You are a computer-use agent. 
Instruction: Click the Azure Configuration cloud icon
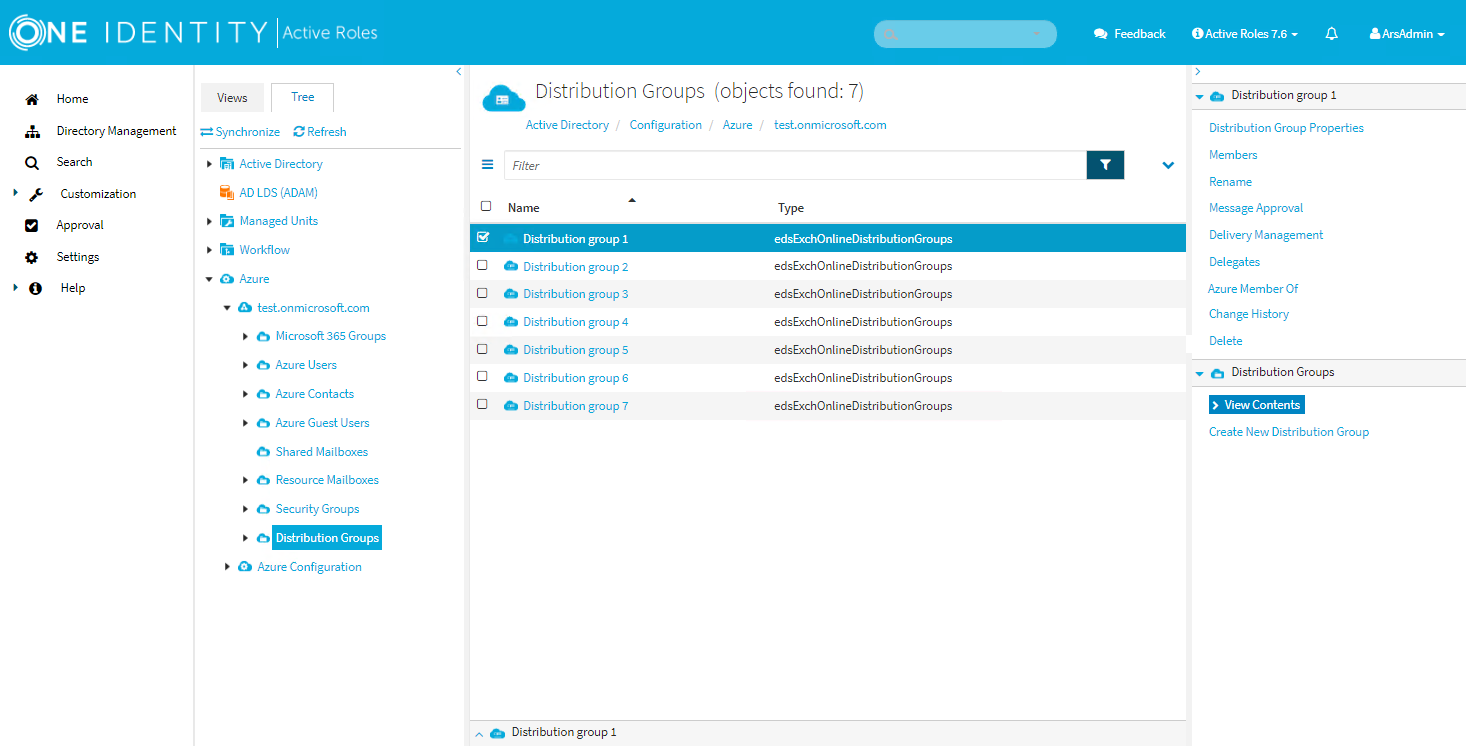245,567
